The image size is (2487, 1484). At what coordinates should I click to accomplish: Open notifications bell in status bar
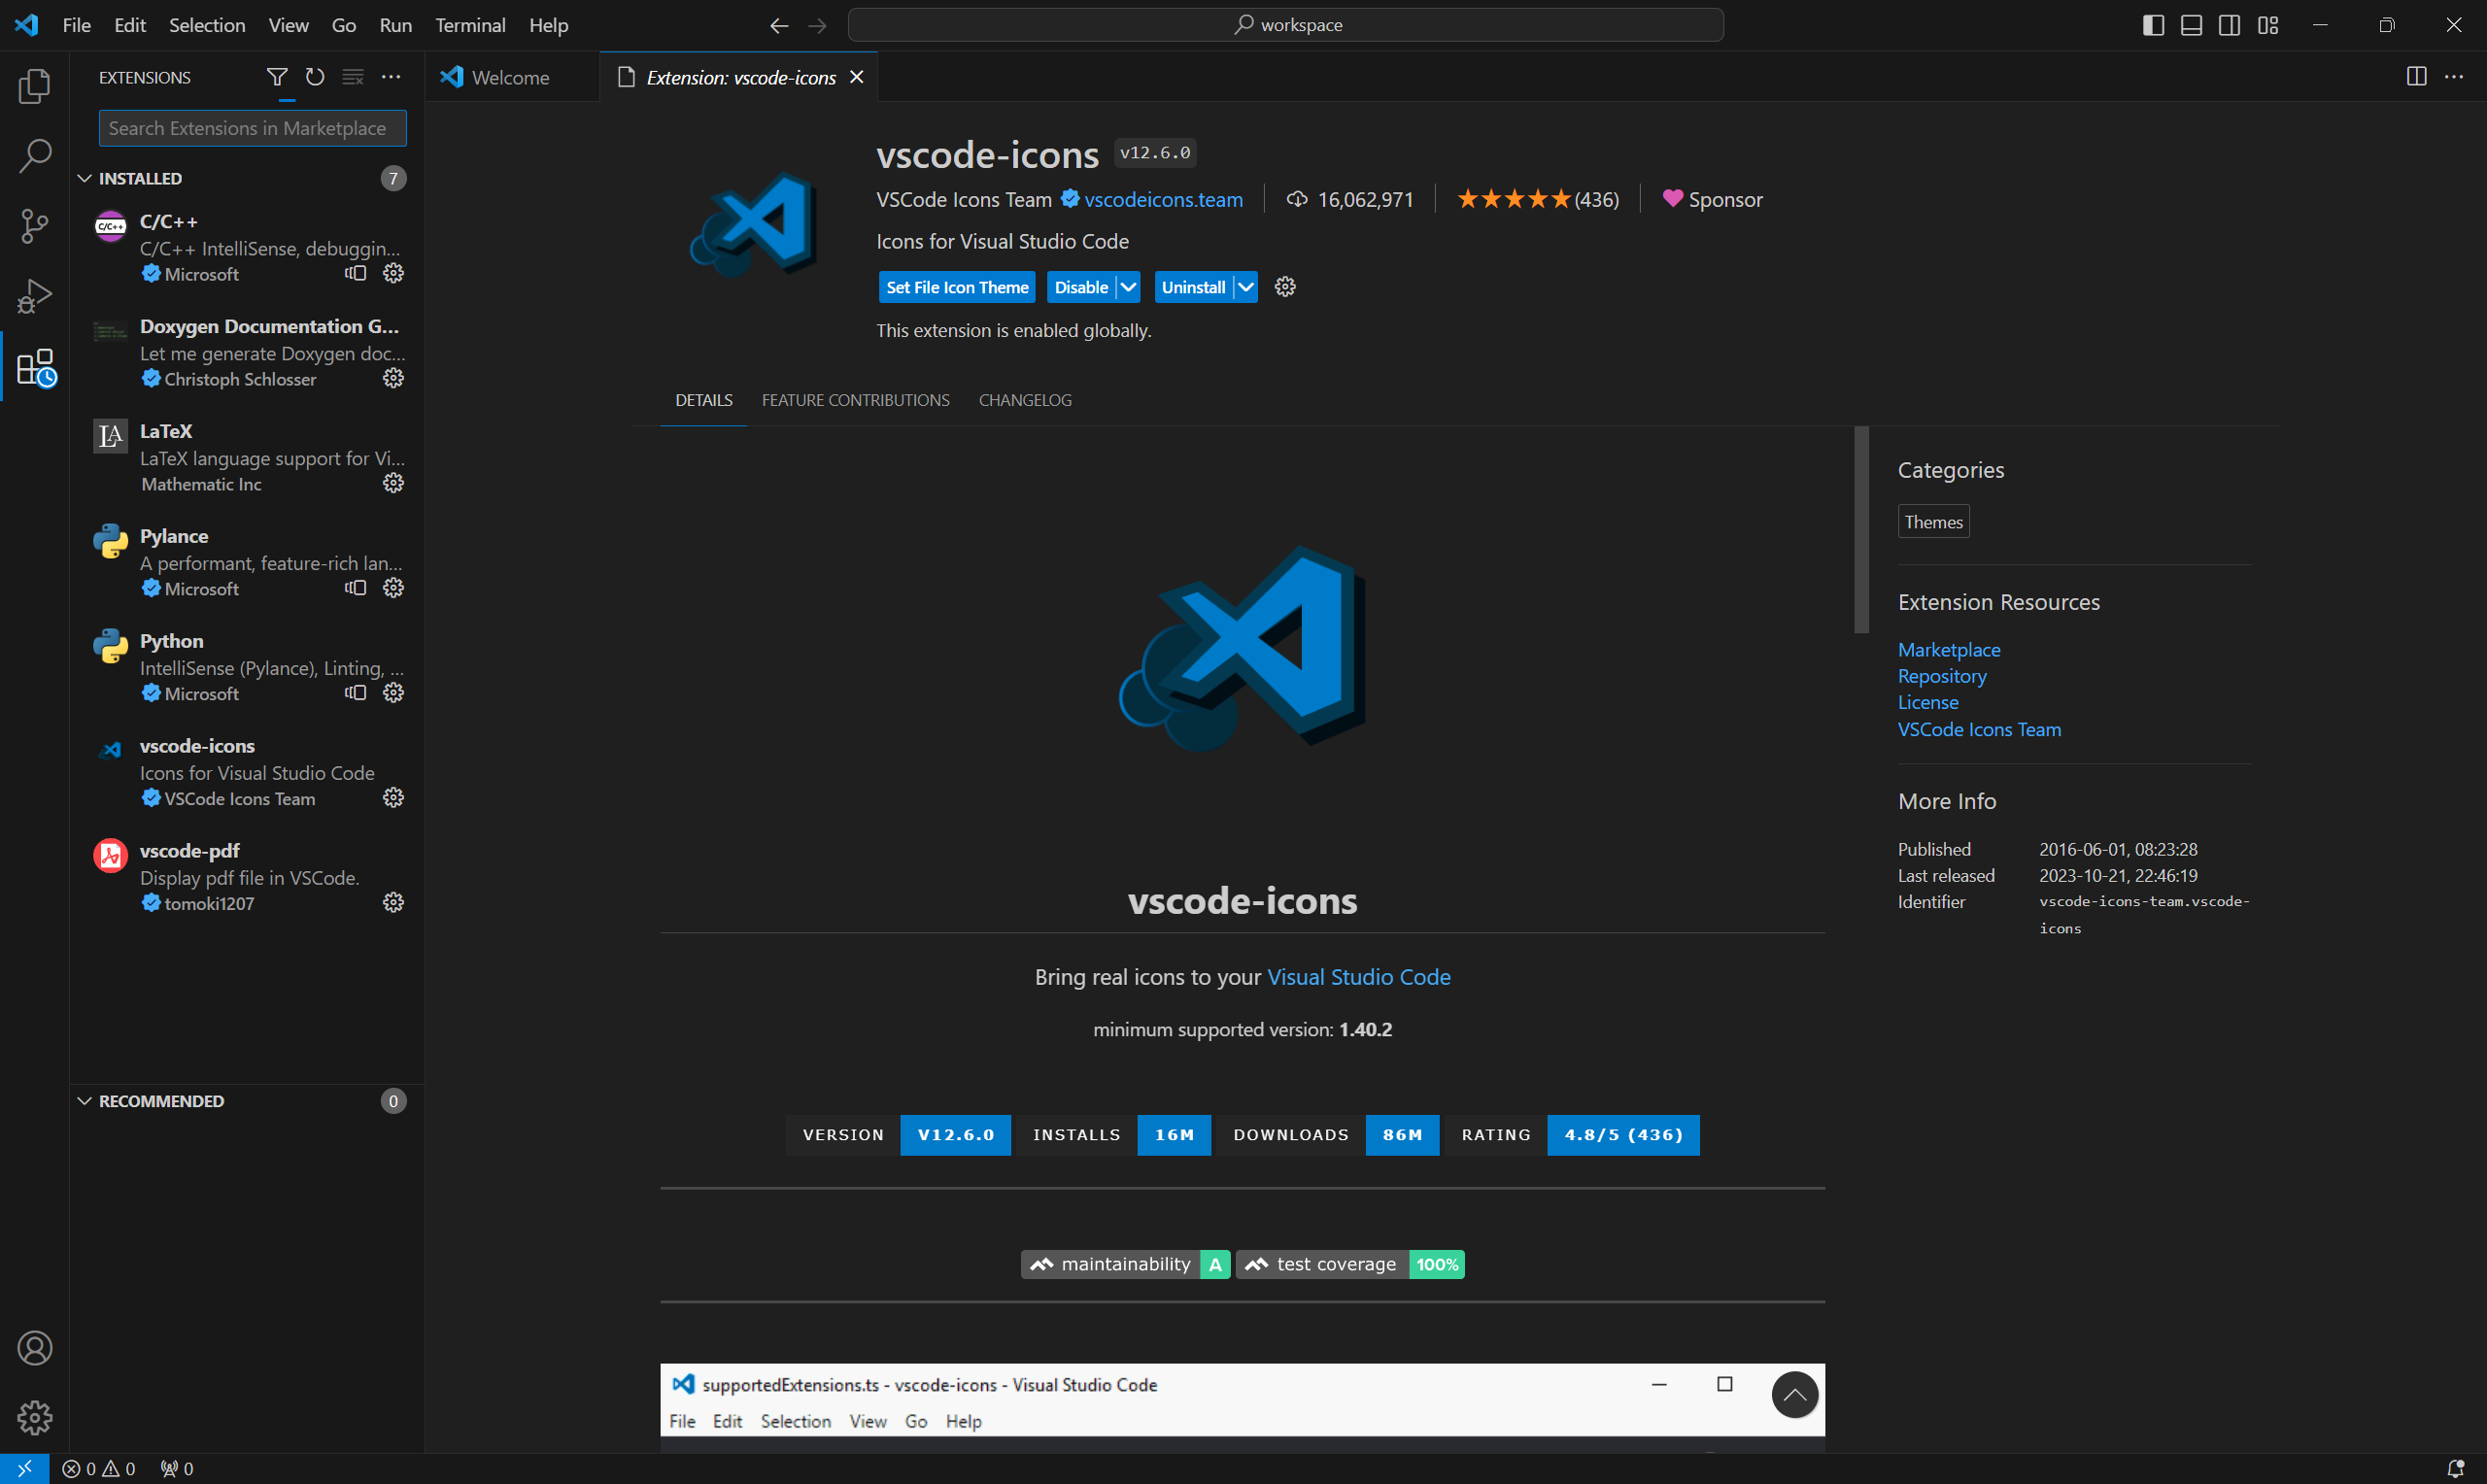[x=2455, y=1468]
